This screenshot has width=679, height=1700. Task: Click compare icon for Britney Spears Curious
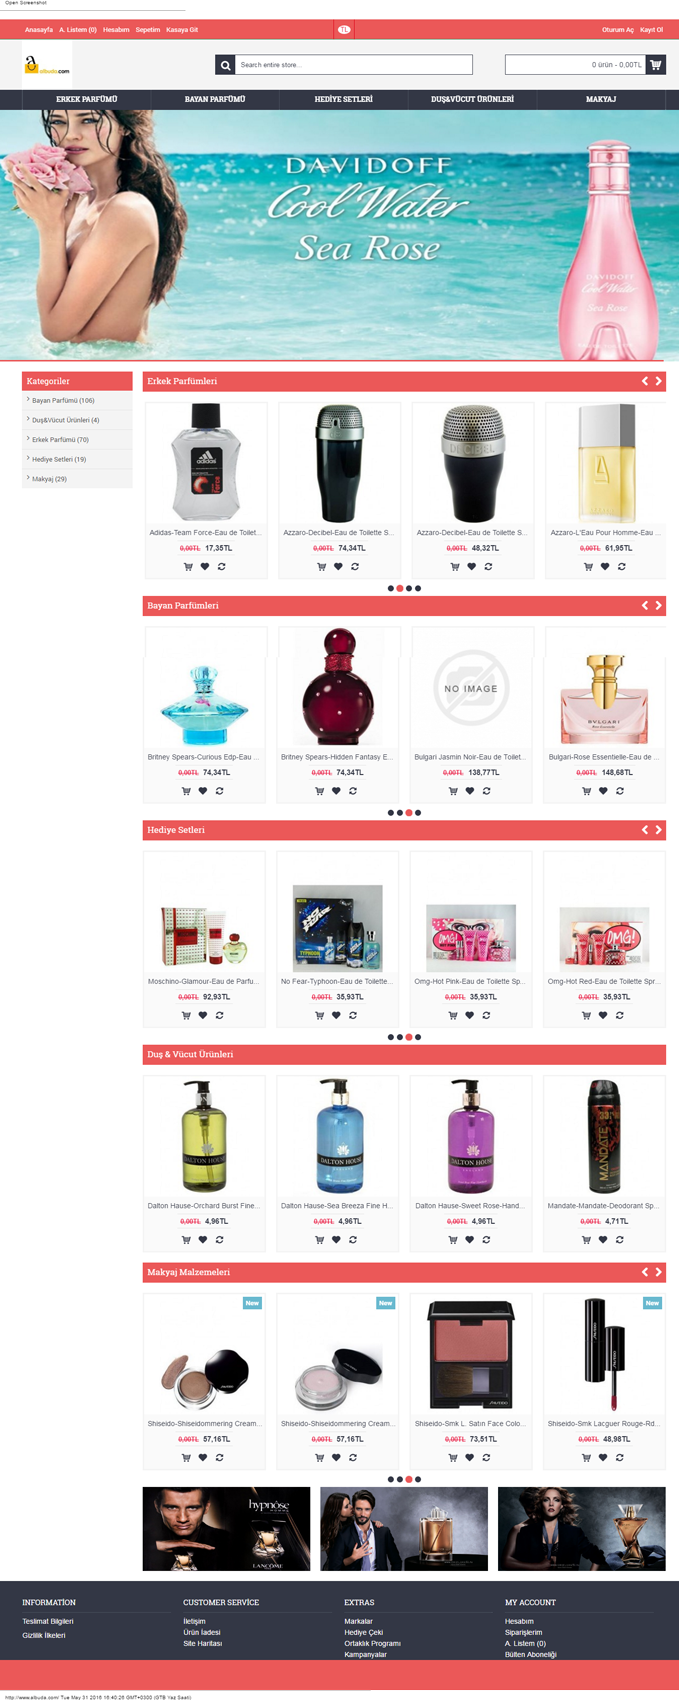[x=220, y=791]
